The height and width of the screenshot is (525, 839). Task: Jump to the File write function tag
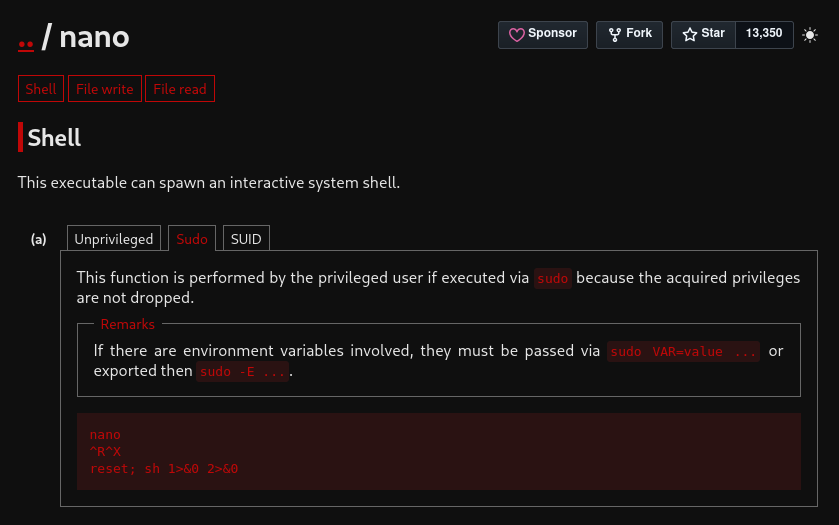pyautogui.click(x=105, y=89)
